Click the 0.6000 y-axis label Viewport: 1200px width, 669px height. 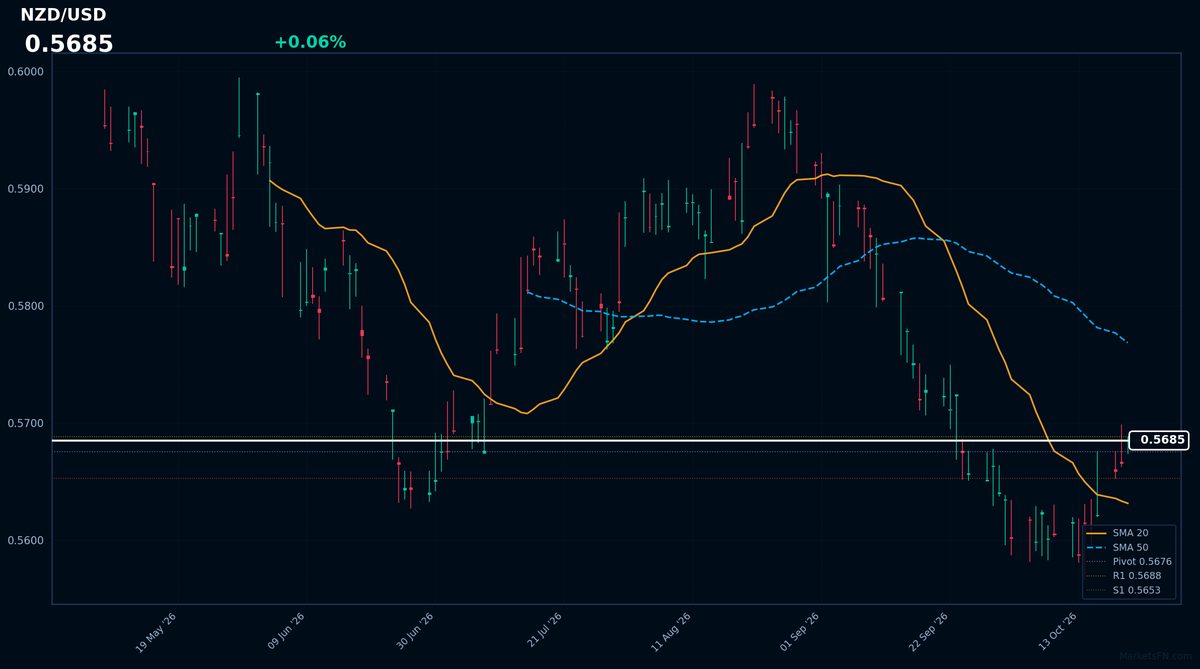26,72
